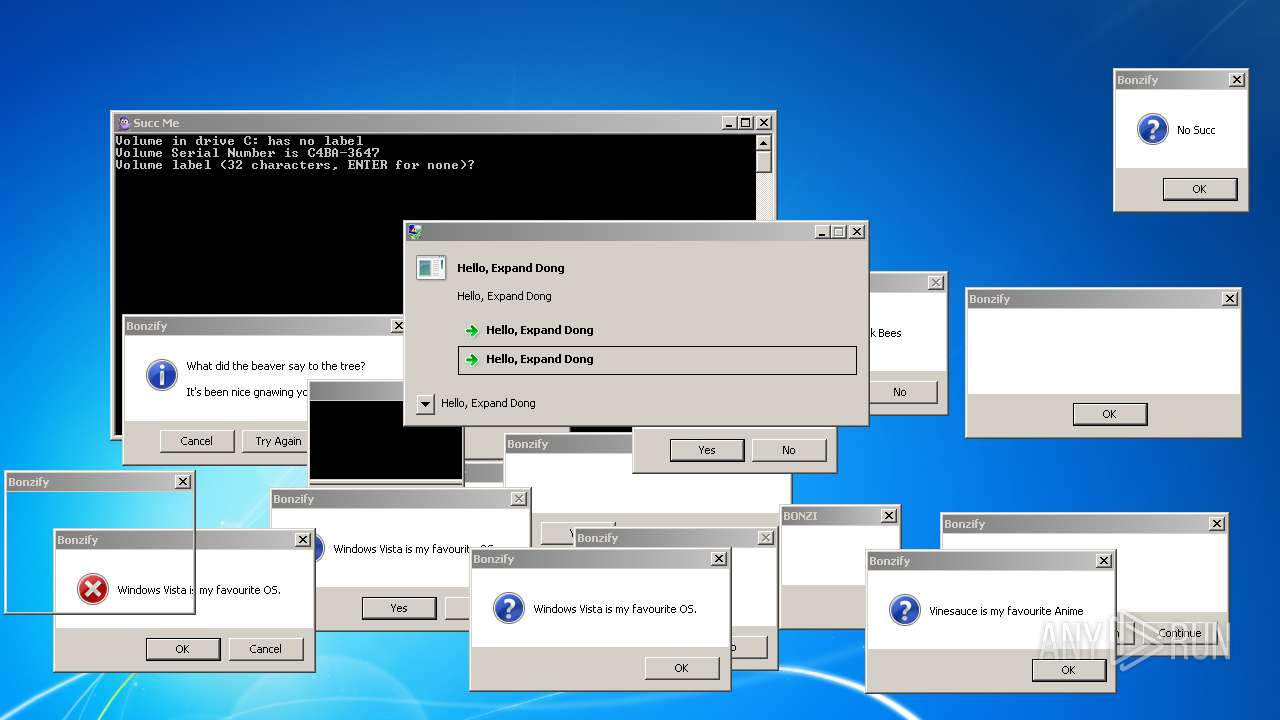Click the blue info icon in beaver joke dialog
1280x720 pixels.
(x=161, y=374)
